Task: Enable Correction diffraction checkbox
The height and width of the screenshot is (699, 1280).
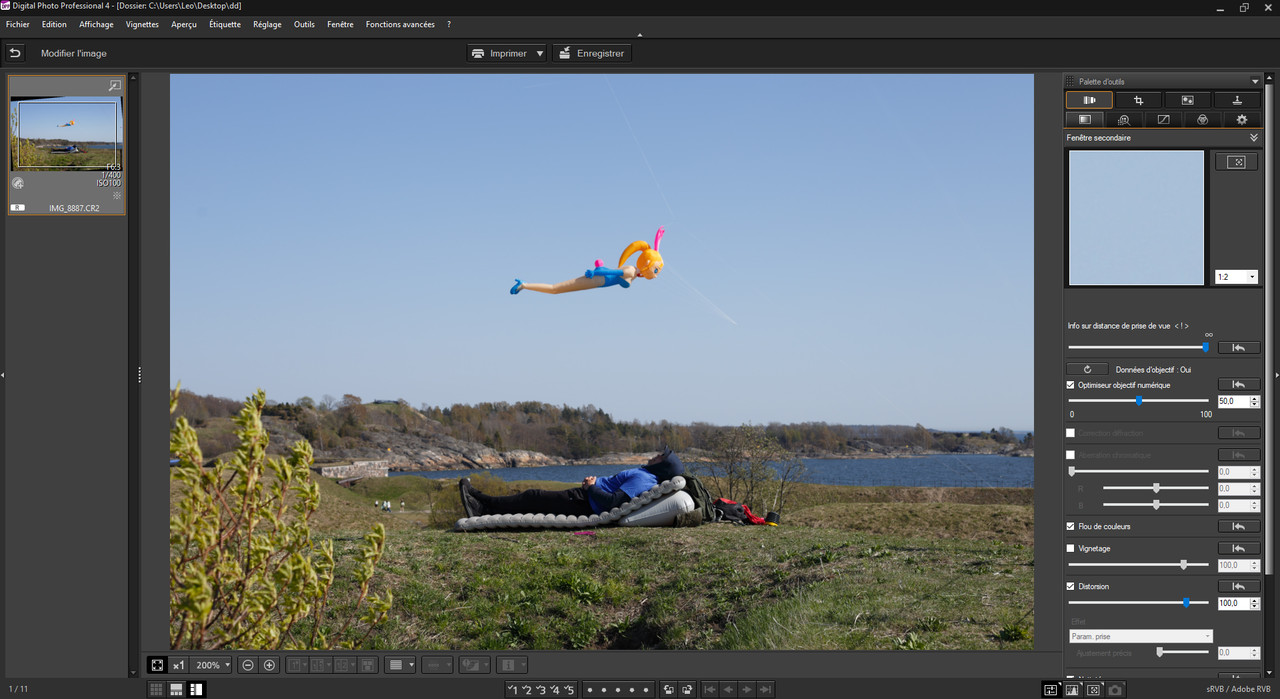Action: click(1071, 433)
